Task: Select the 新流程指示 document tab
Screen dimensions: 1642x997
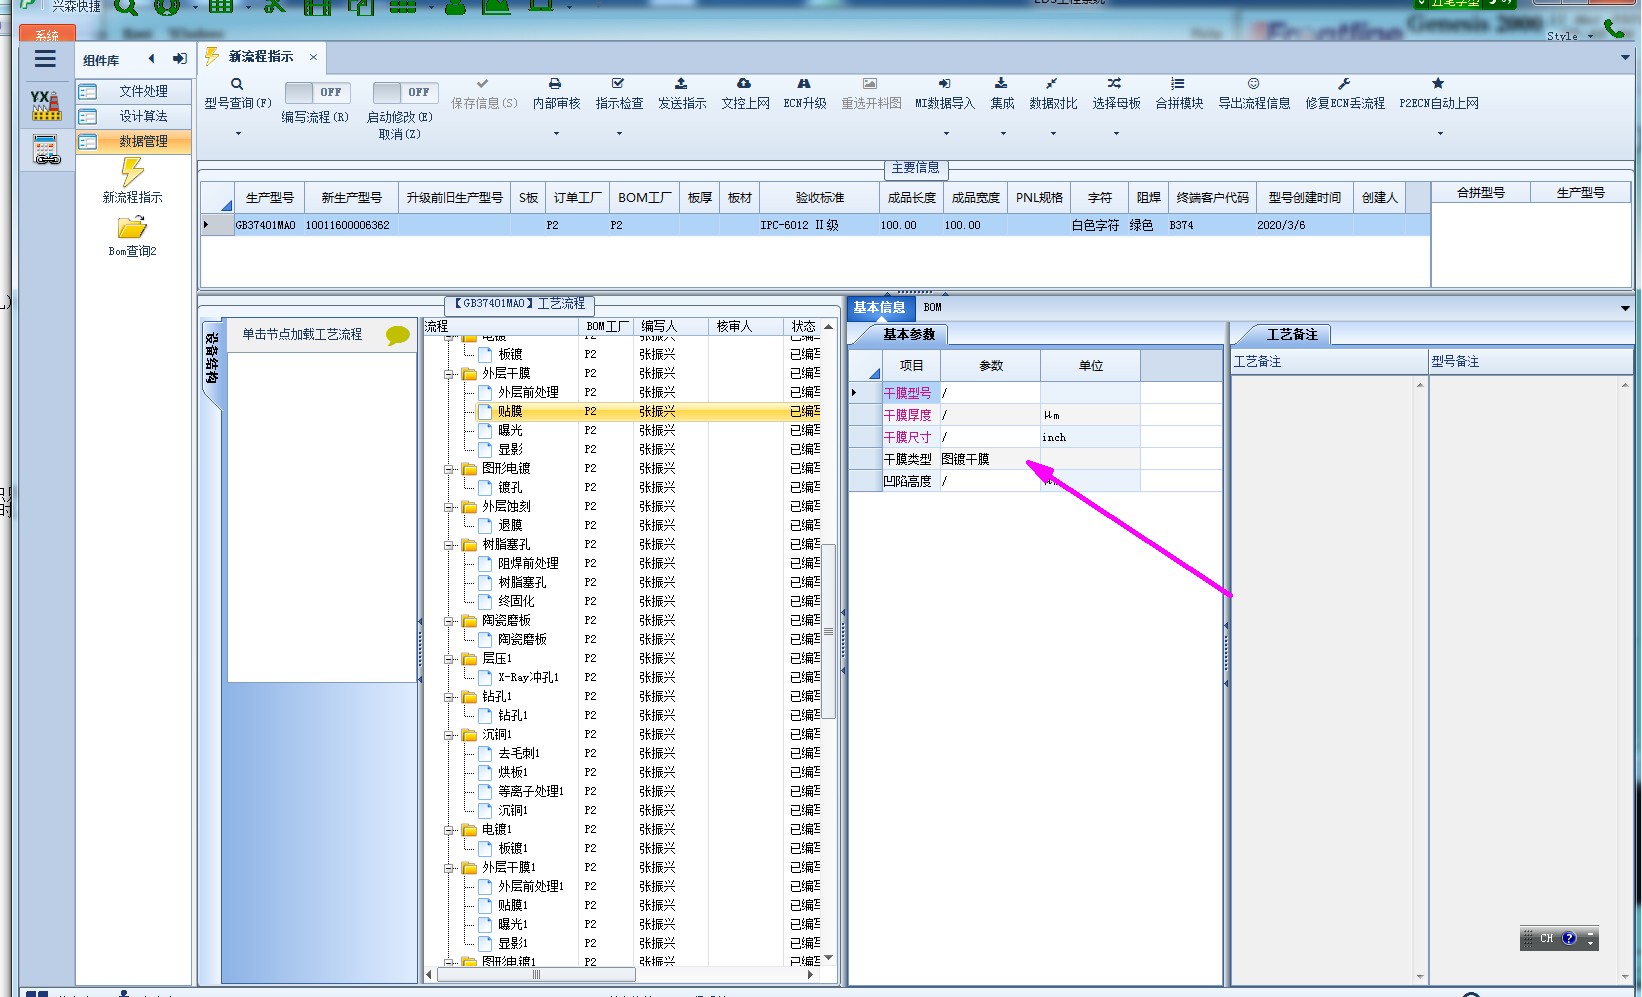Action: (x=260, y=57)
